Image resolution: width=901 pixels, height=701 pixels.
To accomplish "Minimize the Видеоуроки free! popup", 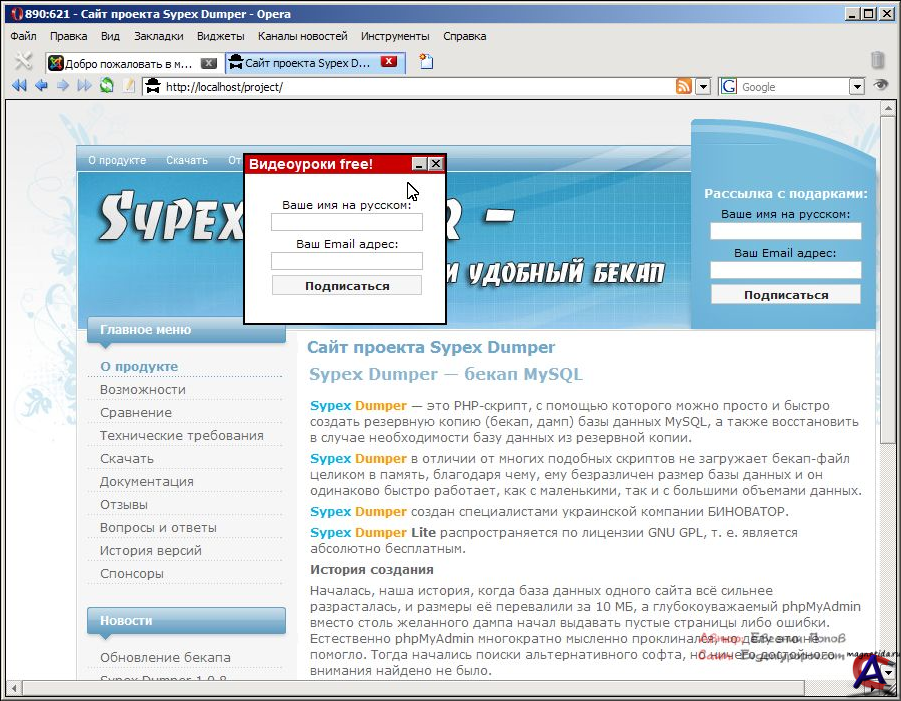I will (x=420, y=164).
